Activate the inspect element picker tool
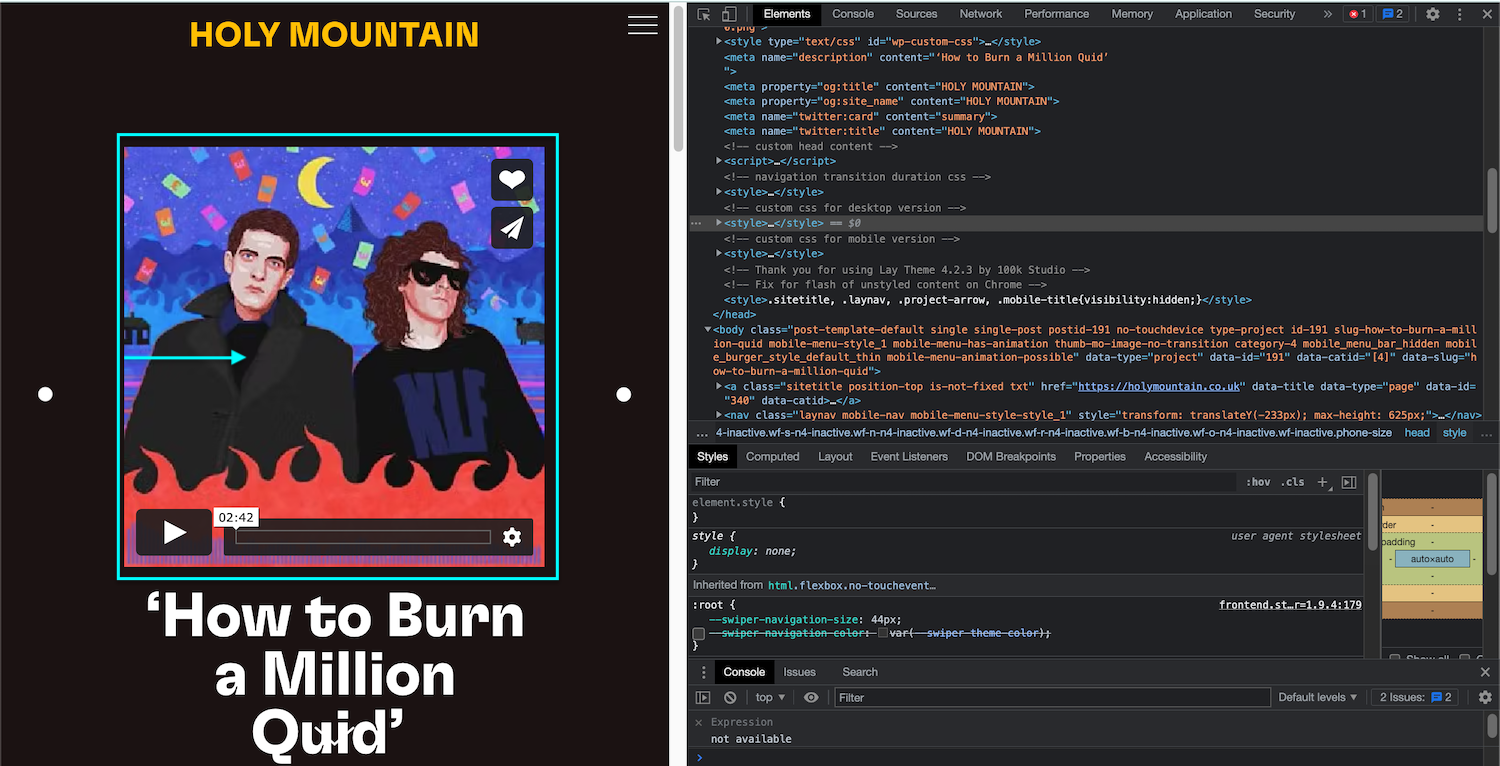The width and height of the screenshot is (1500, 766). 704,14
